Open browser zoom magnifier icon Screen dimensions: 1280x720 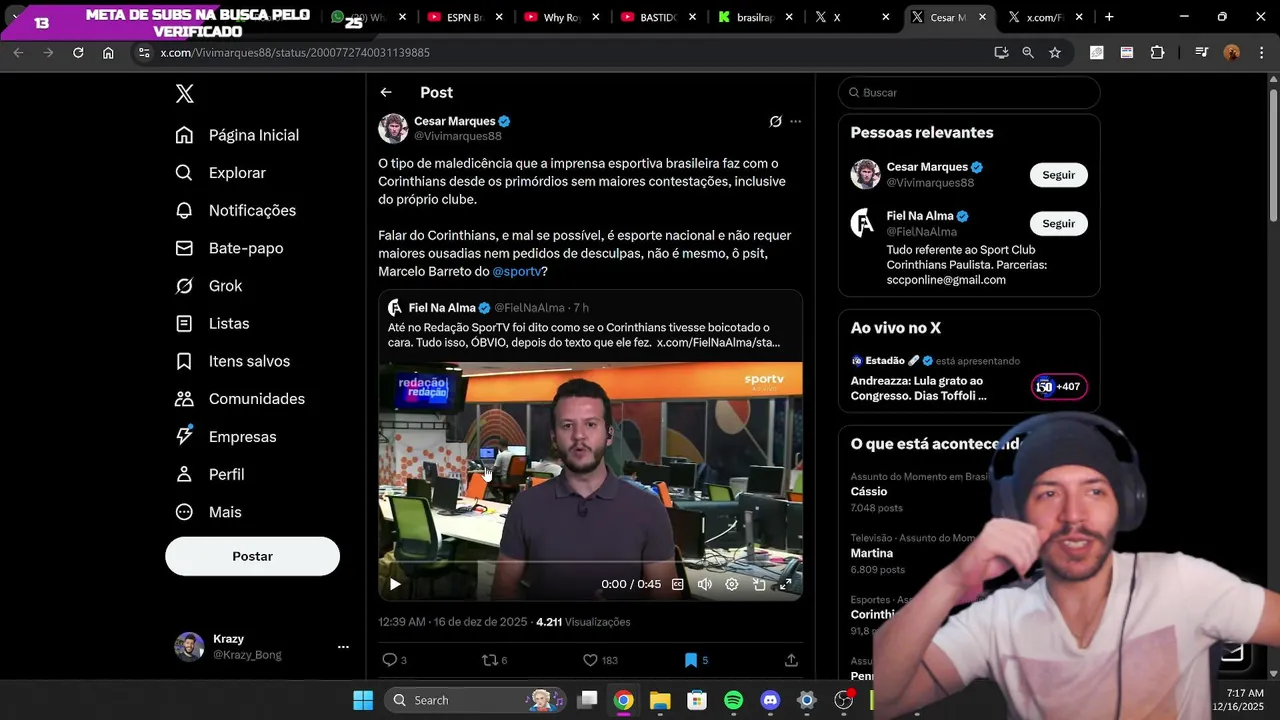(1028, 52)
